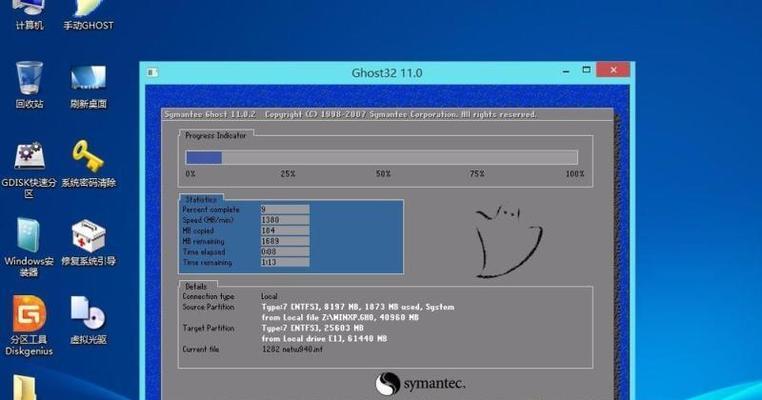This screenshot has height=400, width=762.
Task: Click the 100% progress scale label
Action: pyautogui.click(x=575, y=174)
